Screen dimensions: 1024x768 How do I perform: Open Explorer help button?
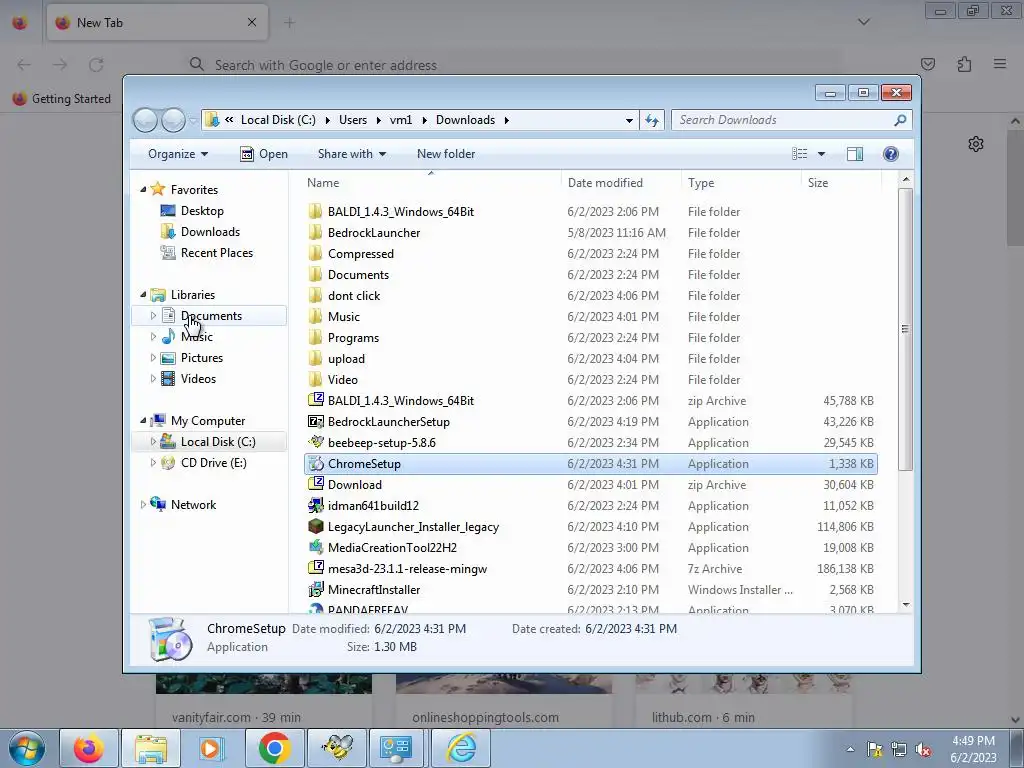point(891,154)
